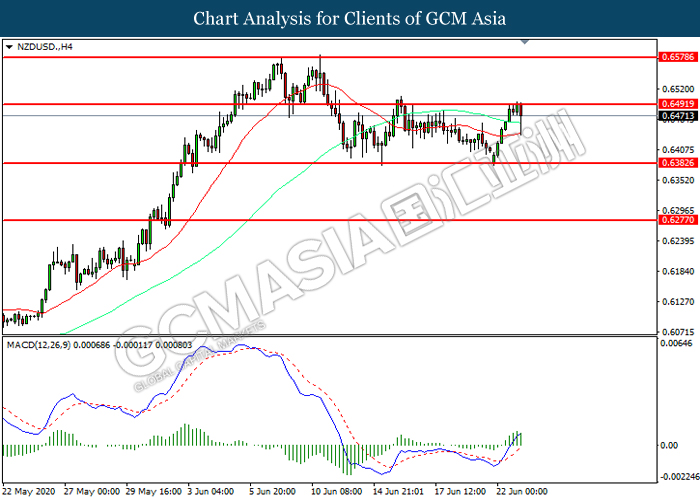Screen dimensions: 700x500
Task: Select the 0.65786 red price tag
Action: pos(675,57)
